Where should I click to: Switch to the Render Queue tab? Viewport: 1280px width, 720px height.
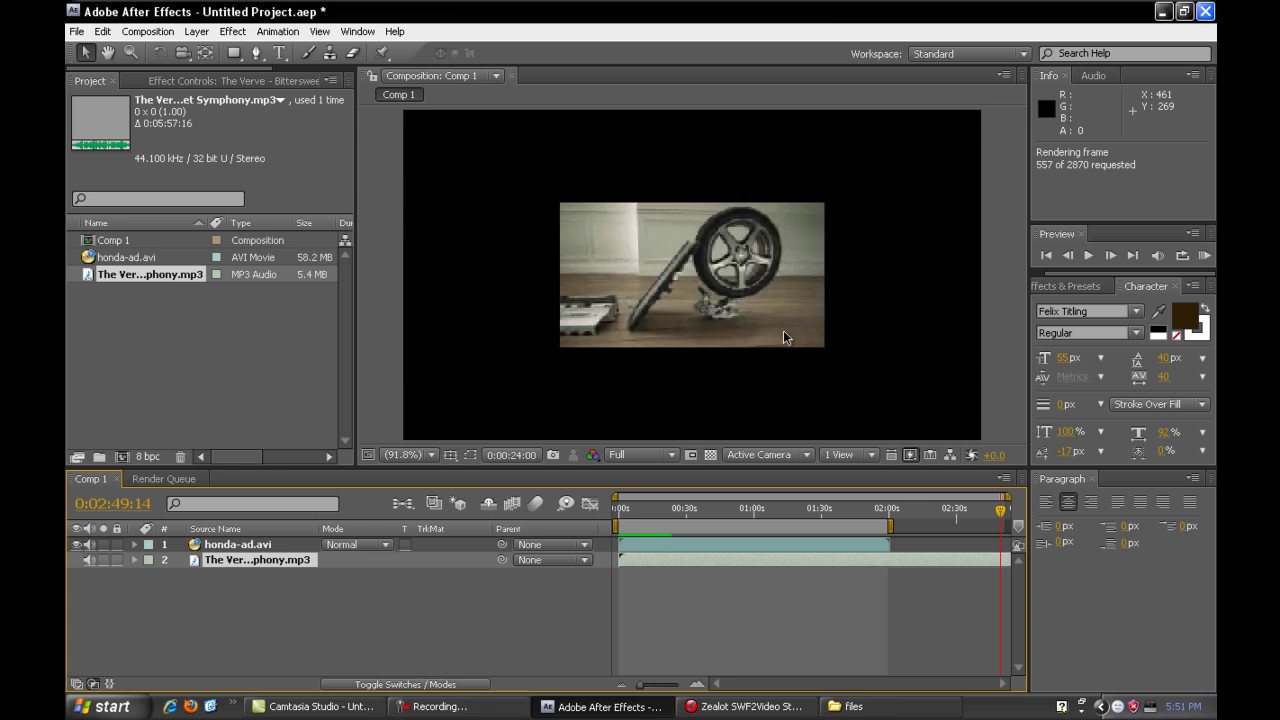[x=164, y=479]
